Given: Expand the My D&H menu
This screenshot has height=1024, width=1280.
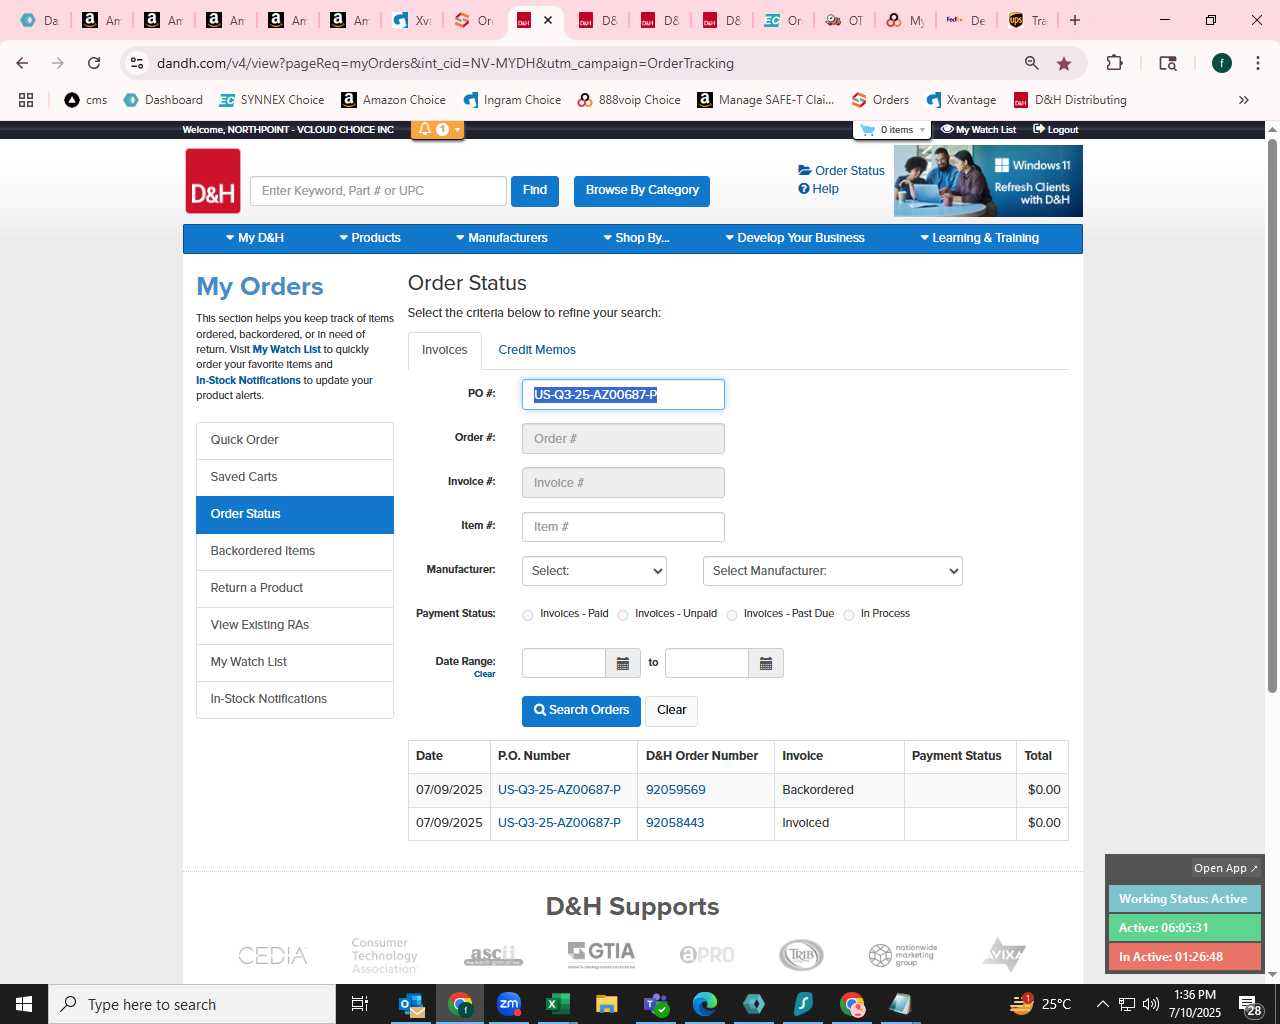Looking at the screenshot, I should (x=255, y=238).
